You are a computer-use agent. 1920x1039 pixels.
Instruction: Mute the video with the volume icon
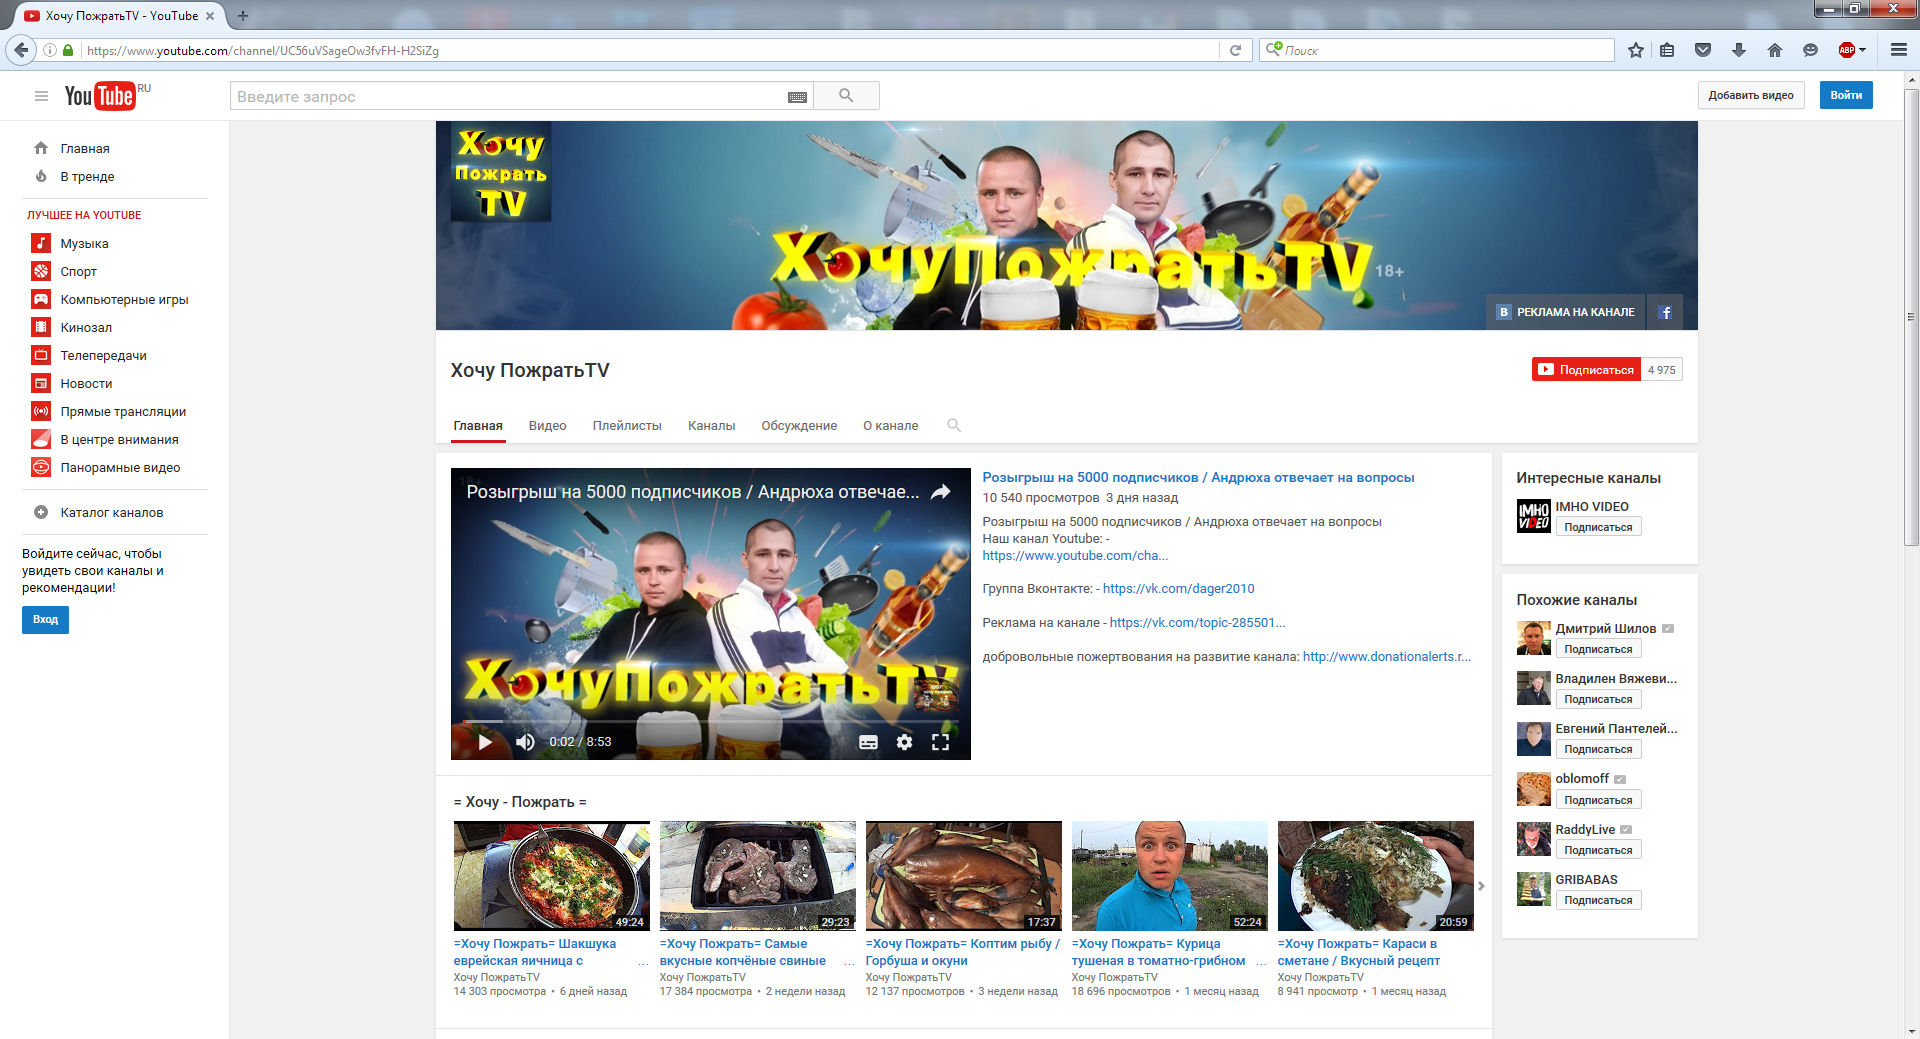pos(524,742)
